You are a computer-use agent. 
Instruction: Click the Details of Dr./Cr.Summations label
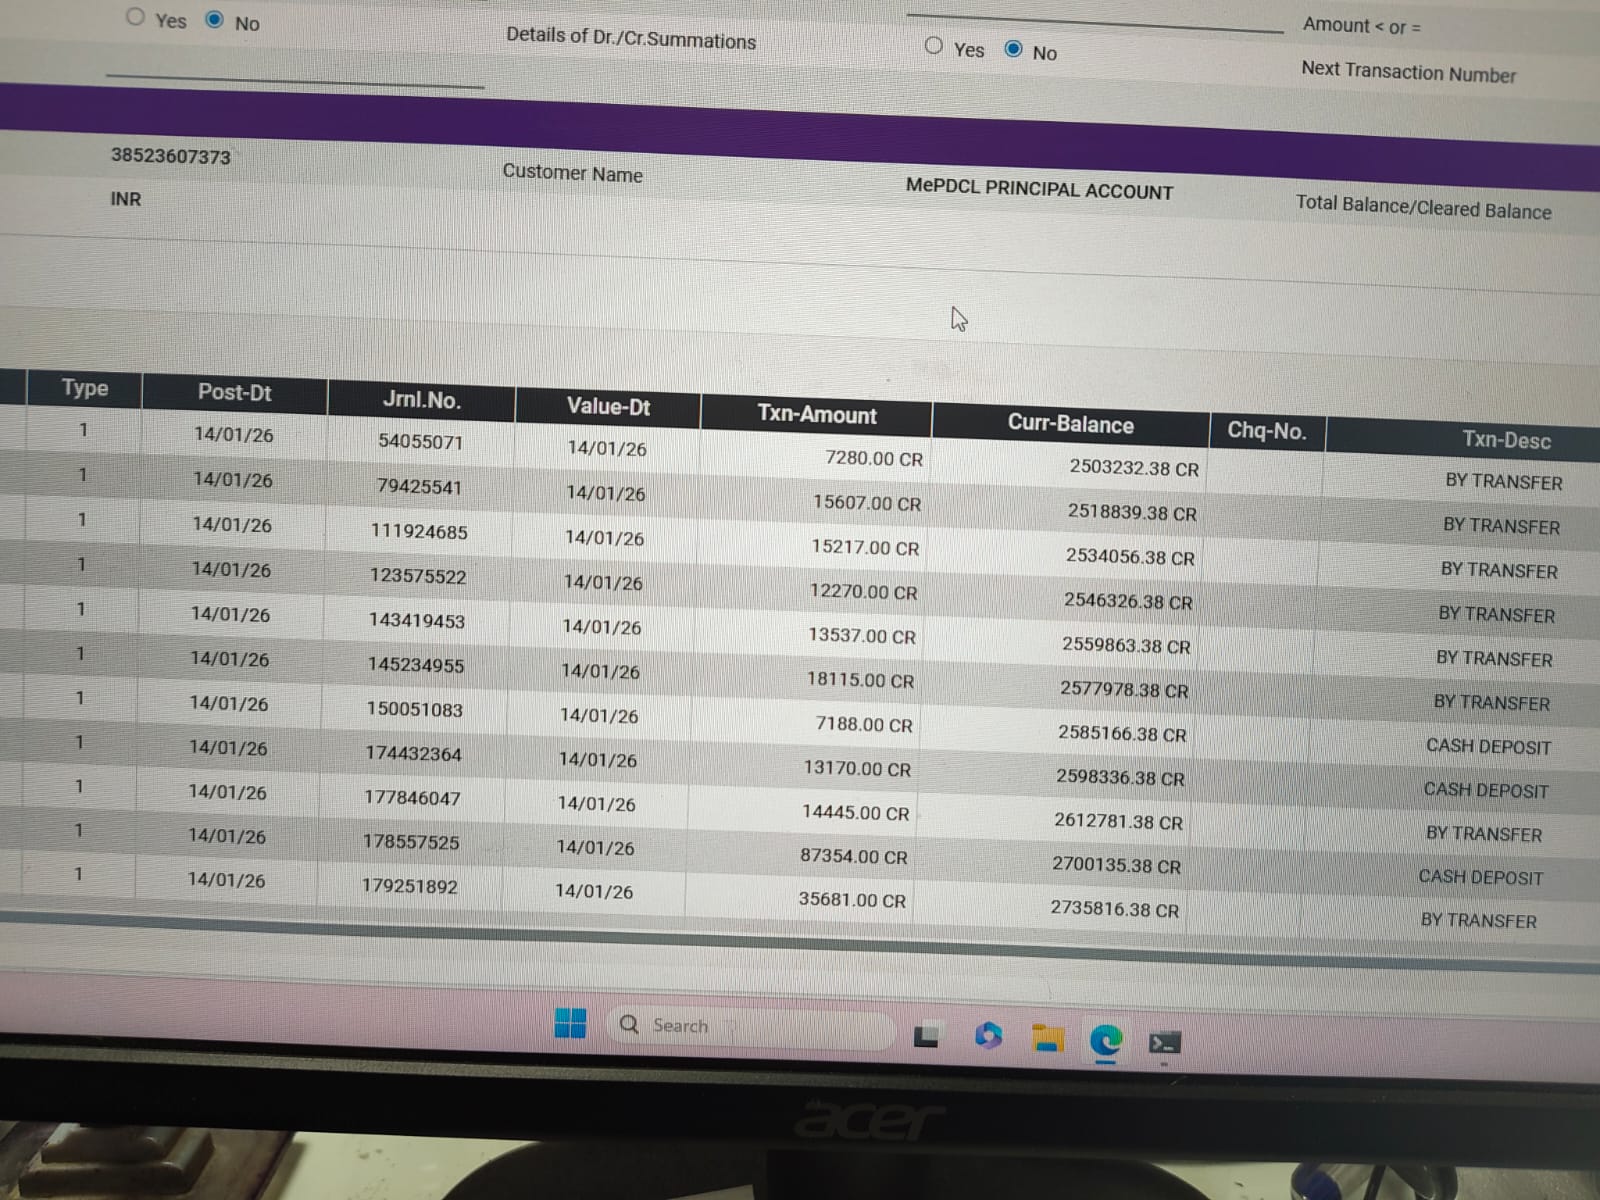pyautogui.click(x=631, y=38)
